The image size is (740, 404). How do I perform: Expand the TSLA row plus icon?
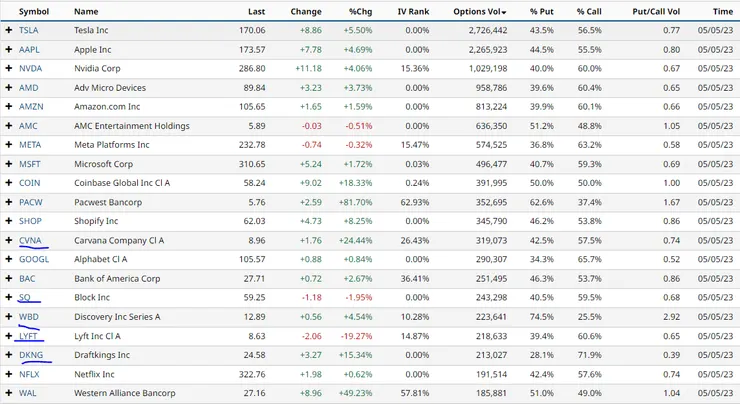pyautogui.click(x=8, y=30)
